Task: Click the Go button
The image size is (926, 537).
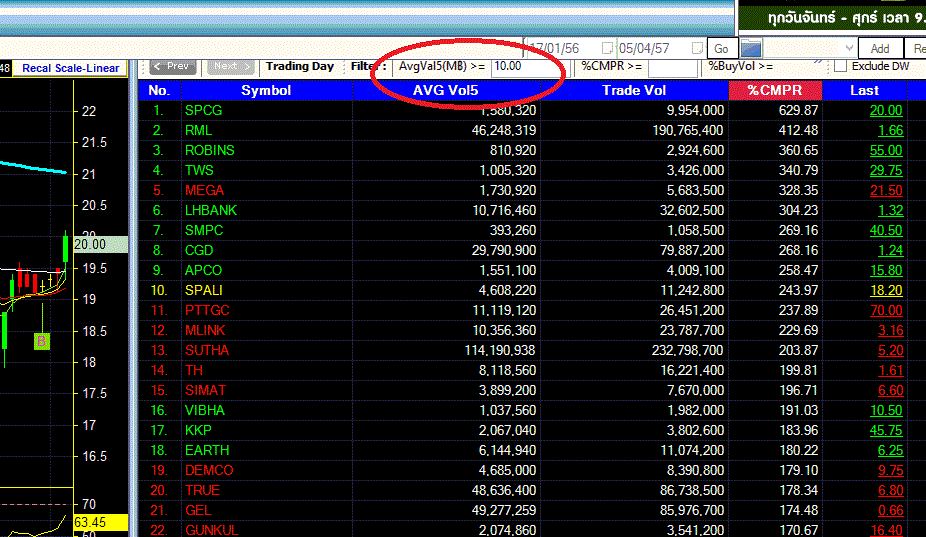Action: pyautogui.click(x=721, y=48)
